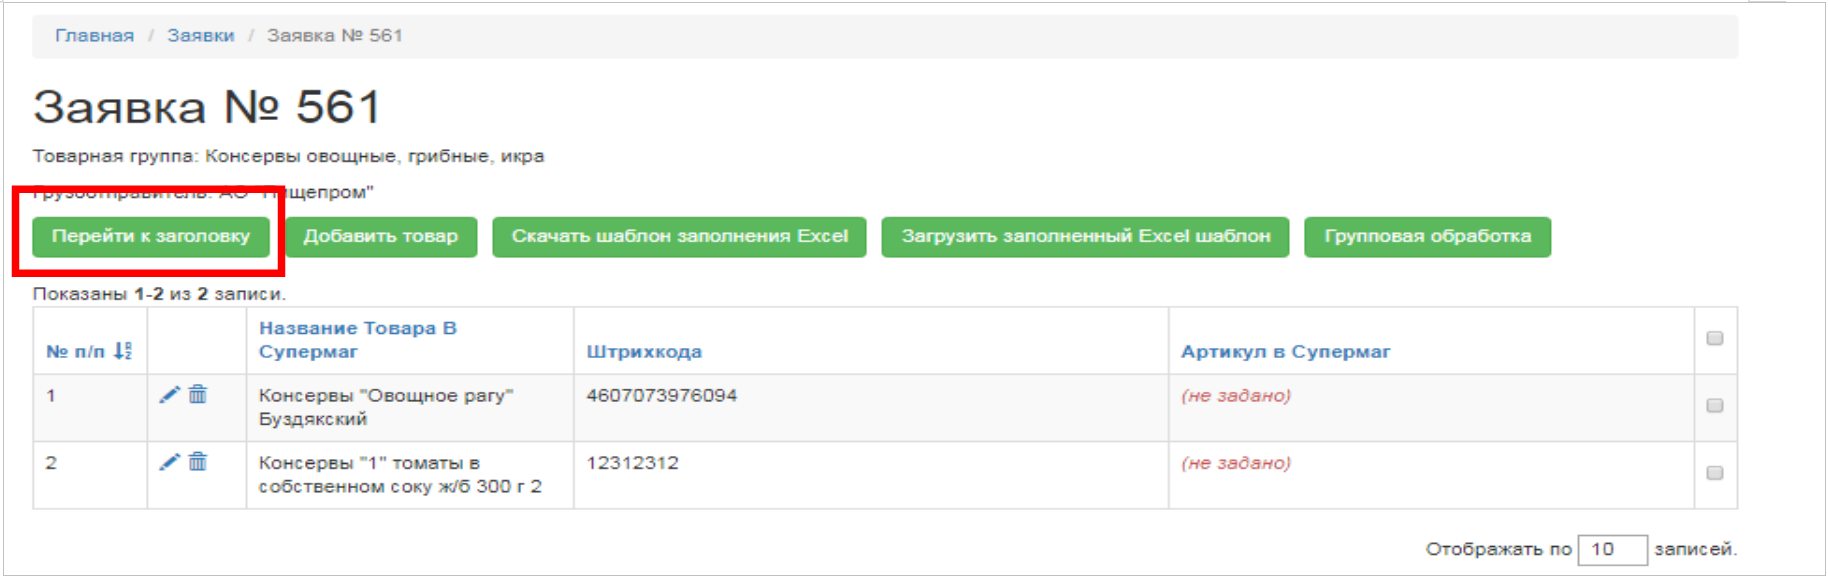The height and width of the screenshot is (579, 1828).
Task: Check the checkbox for row 1
Action: coord(1714,406)
